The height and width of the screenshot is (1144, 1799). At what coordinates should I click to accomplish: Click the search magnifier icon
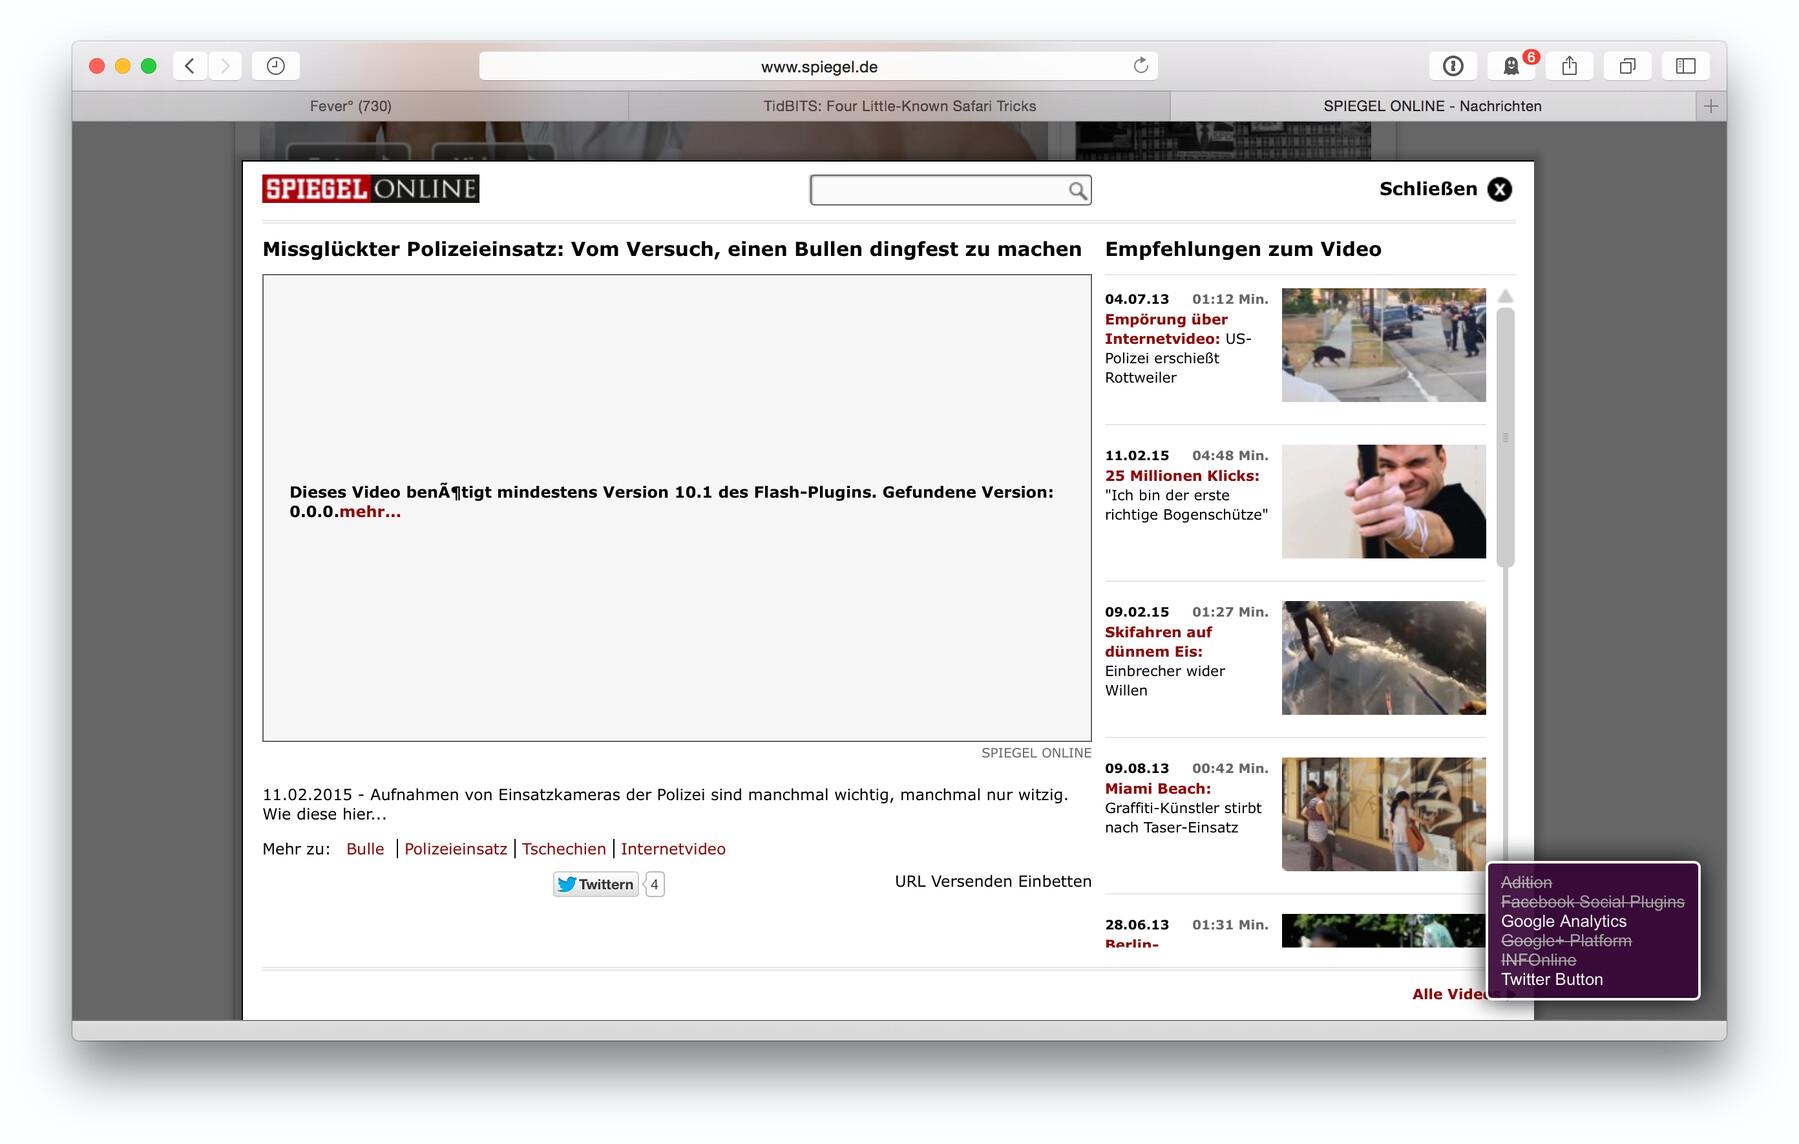[x=1077, y=190]
